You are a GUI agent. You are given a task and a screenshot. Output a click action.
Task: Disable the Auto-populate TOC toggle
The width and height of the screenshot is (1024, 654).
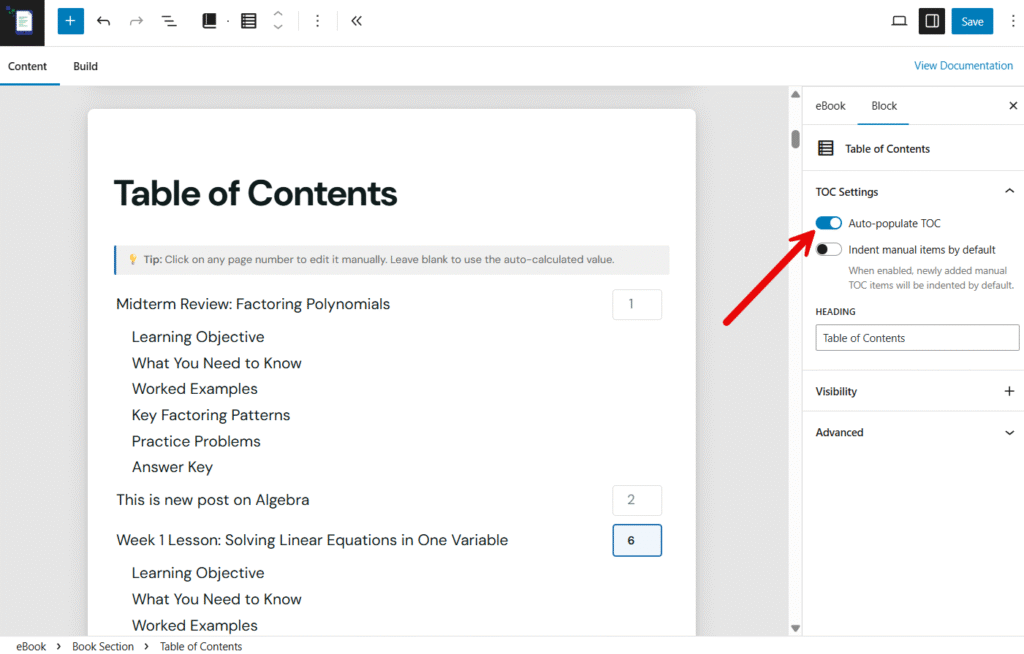[x=829, y=223]
